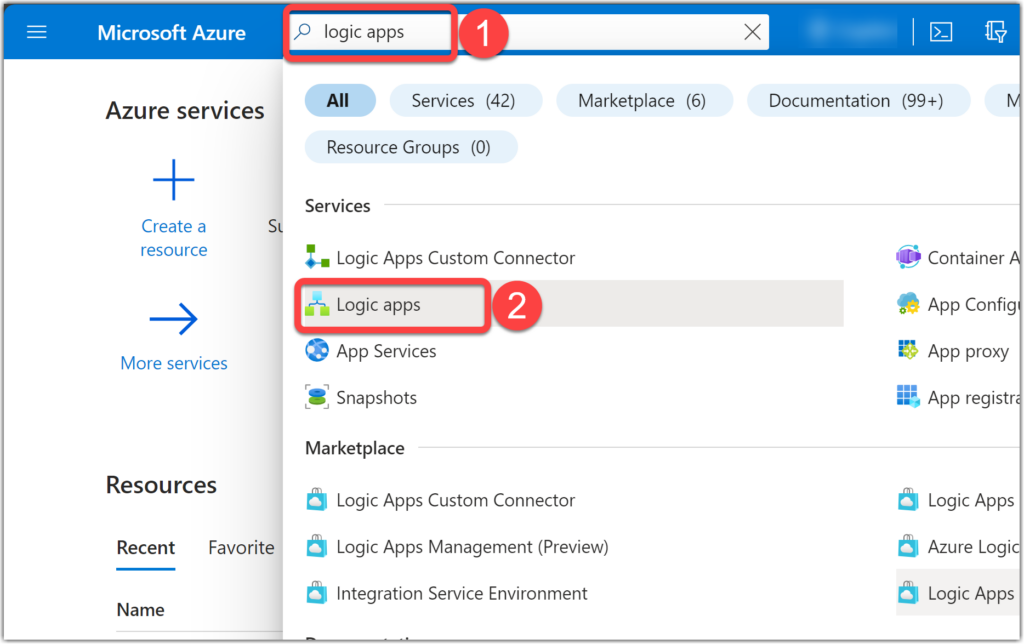
Task: Click the App proxy result text
Action: pos(968,352)
